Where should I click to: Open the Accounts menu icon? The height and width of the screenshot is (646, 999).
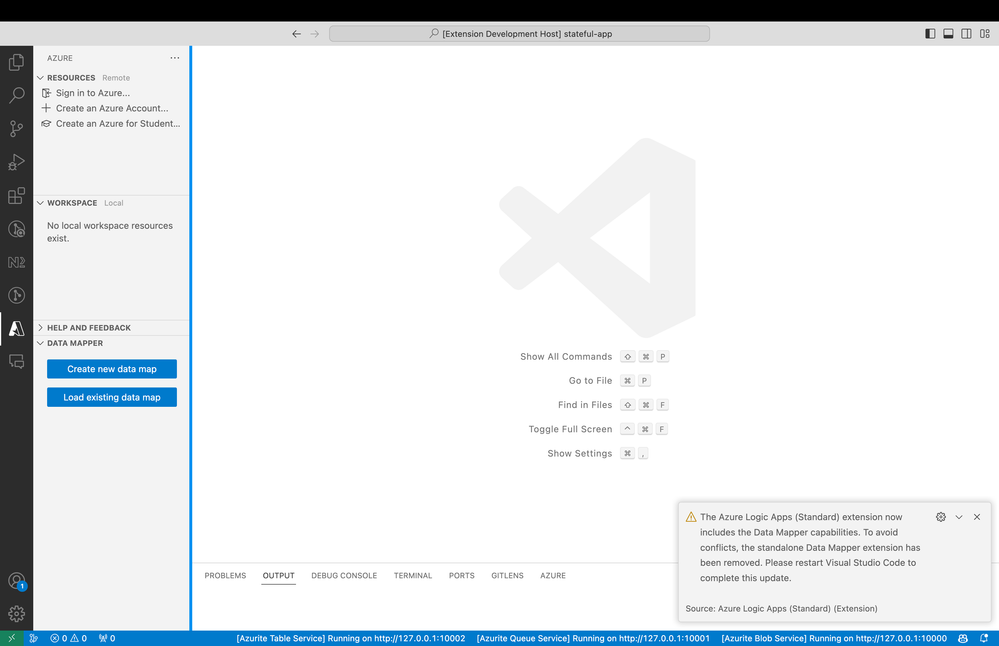(17, 580)
